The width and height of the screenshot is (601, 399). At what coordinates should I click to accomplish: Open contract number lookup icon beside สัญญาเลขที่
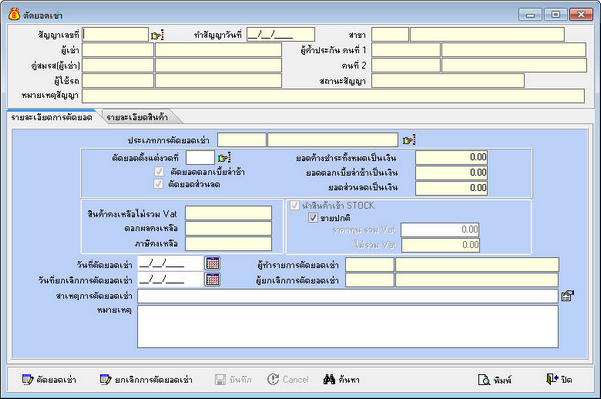[x=157, y=35]
